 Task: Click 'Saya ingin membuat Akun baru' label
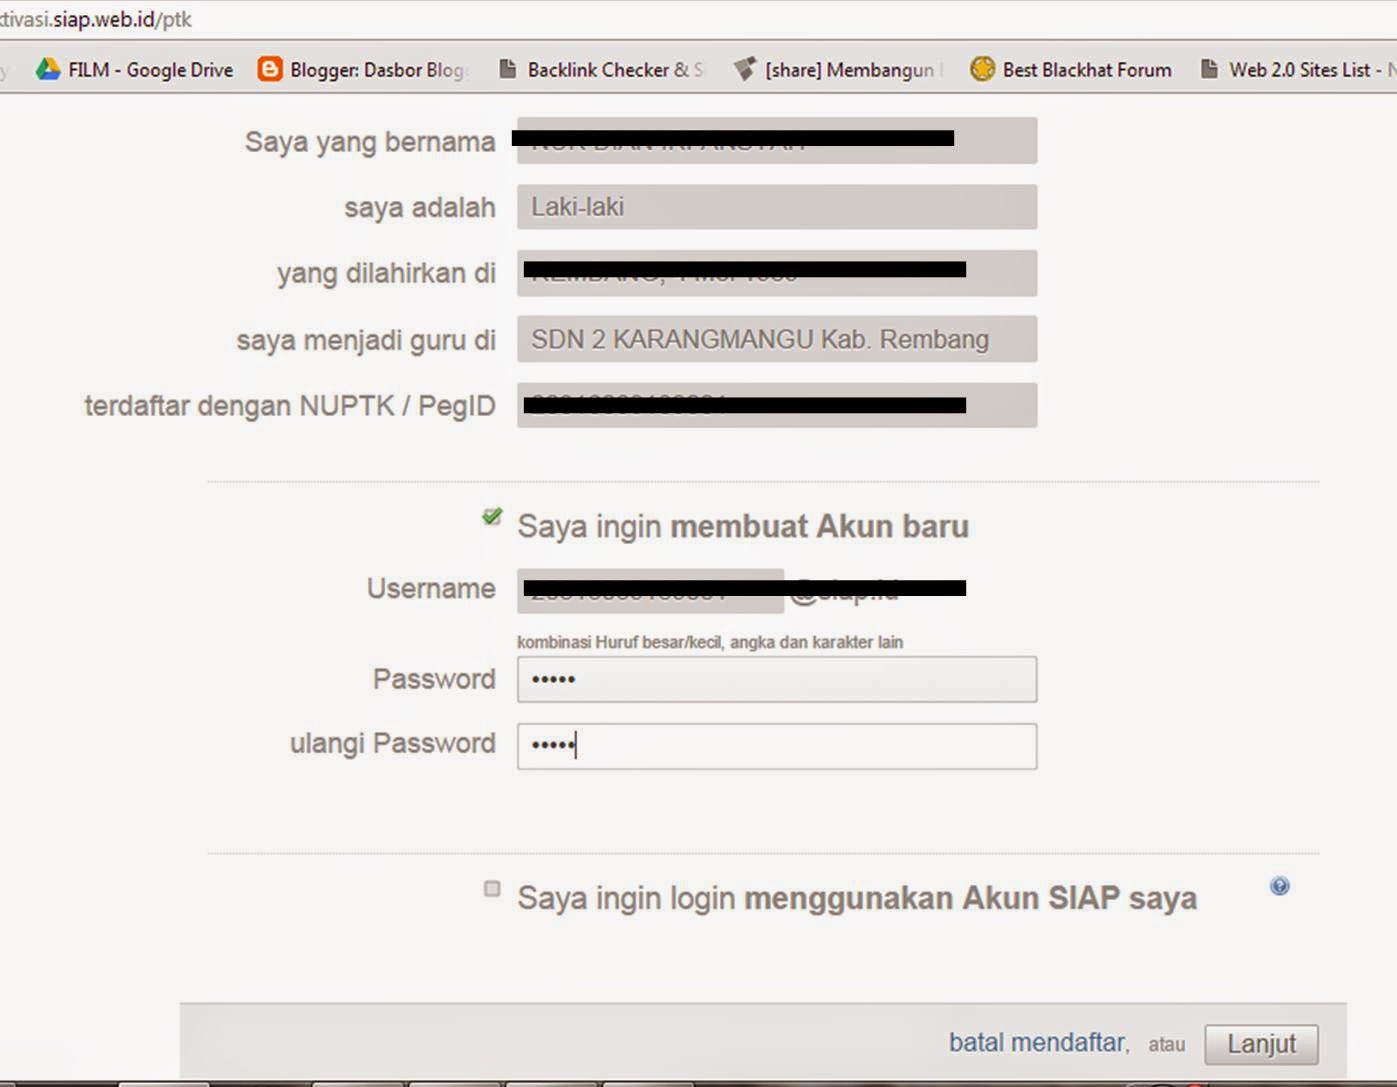tap(743, 526)
